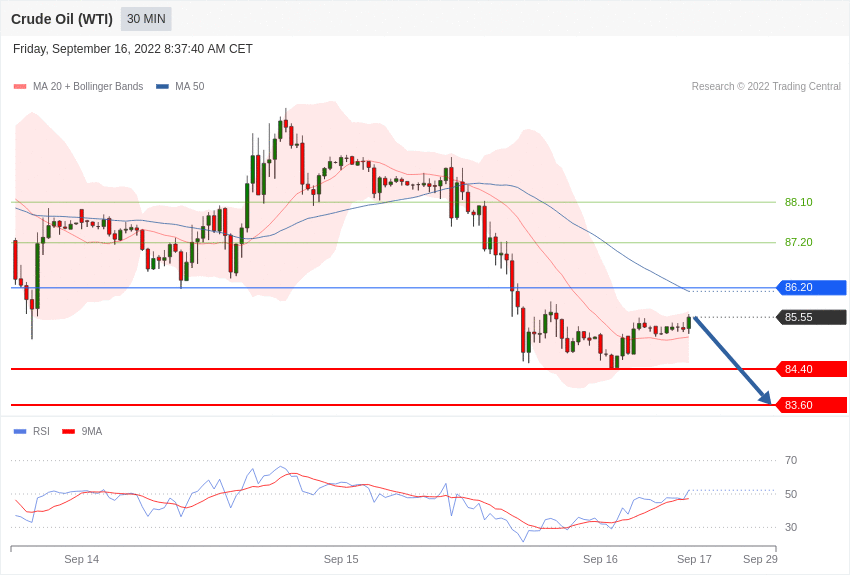Click the 88.10 resistance level label

tap(799, 202)
